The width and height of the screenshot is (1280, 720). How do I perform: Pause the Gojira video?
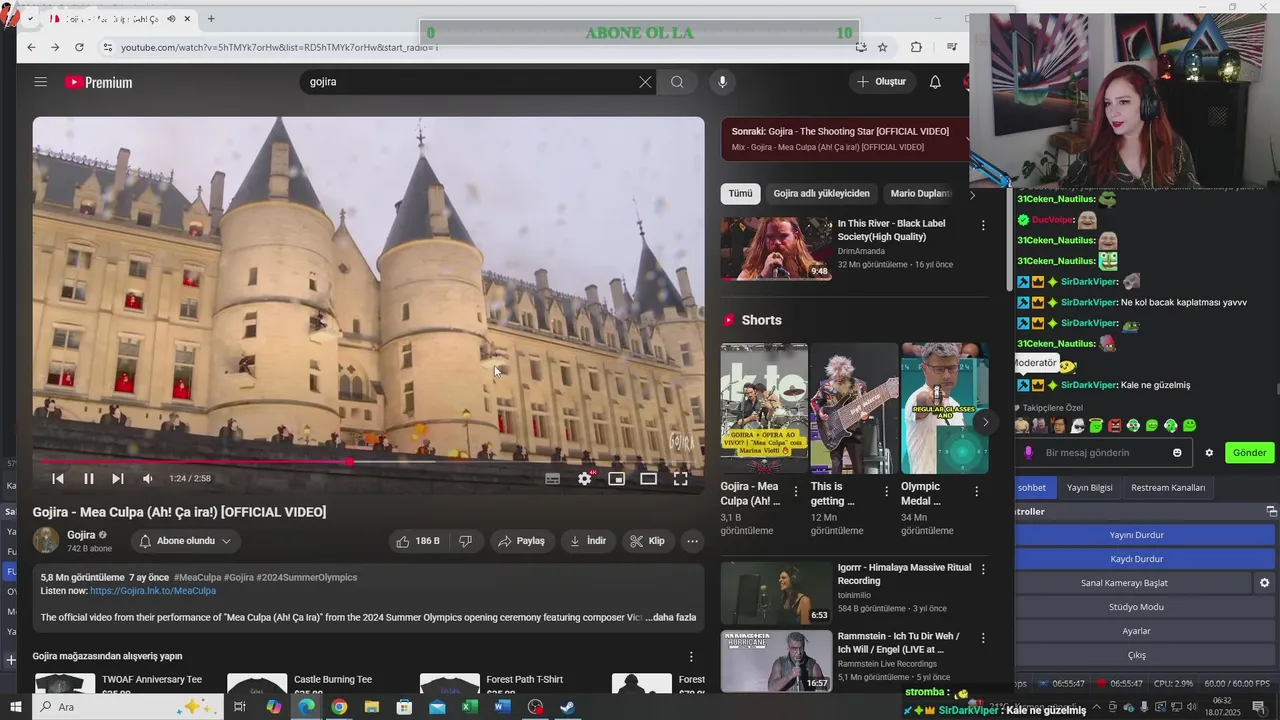click(x=88, y=479)
